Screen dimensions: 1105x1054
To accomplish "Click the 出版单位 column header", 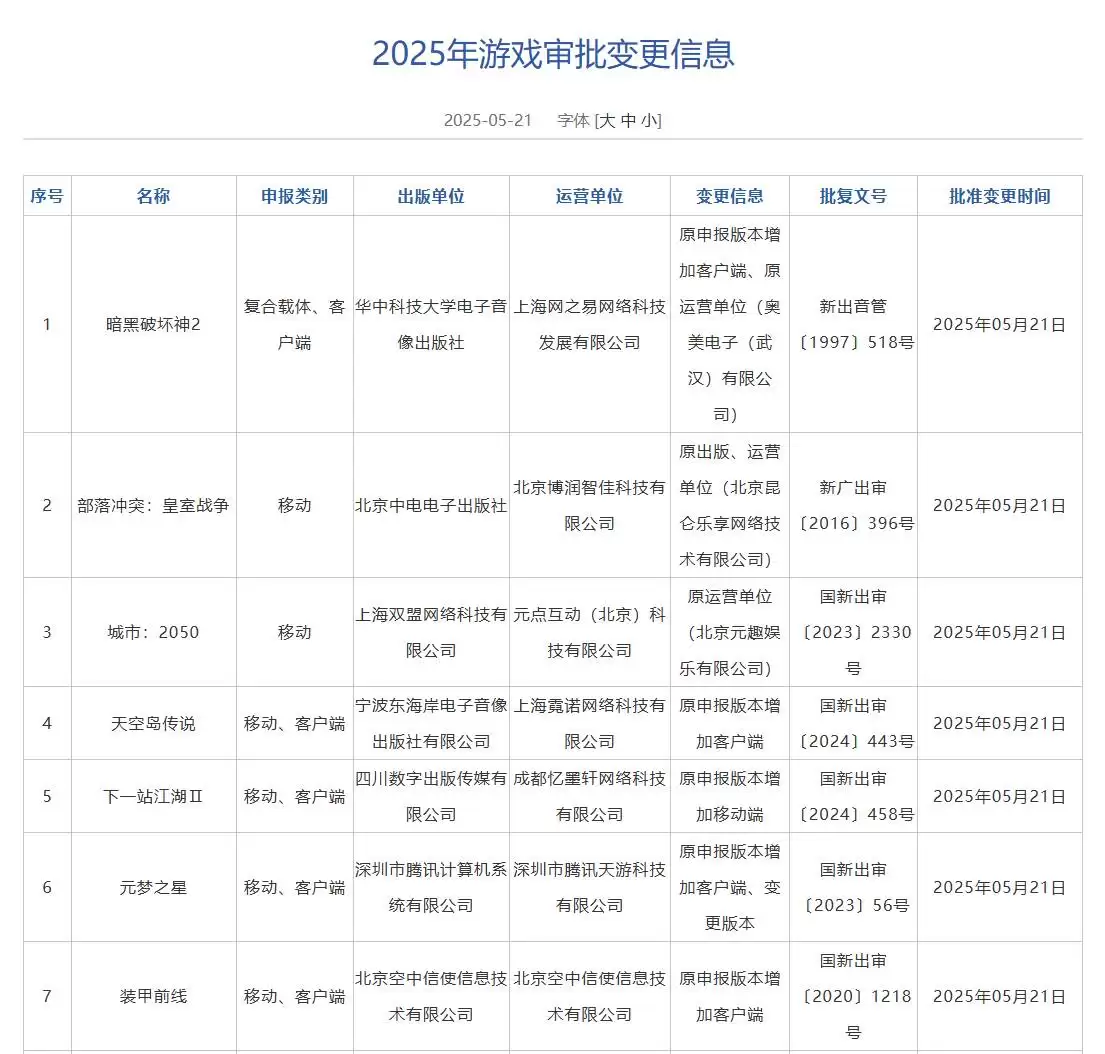I will click(x=431, y=196).
